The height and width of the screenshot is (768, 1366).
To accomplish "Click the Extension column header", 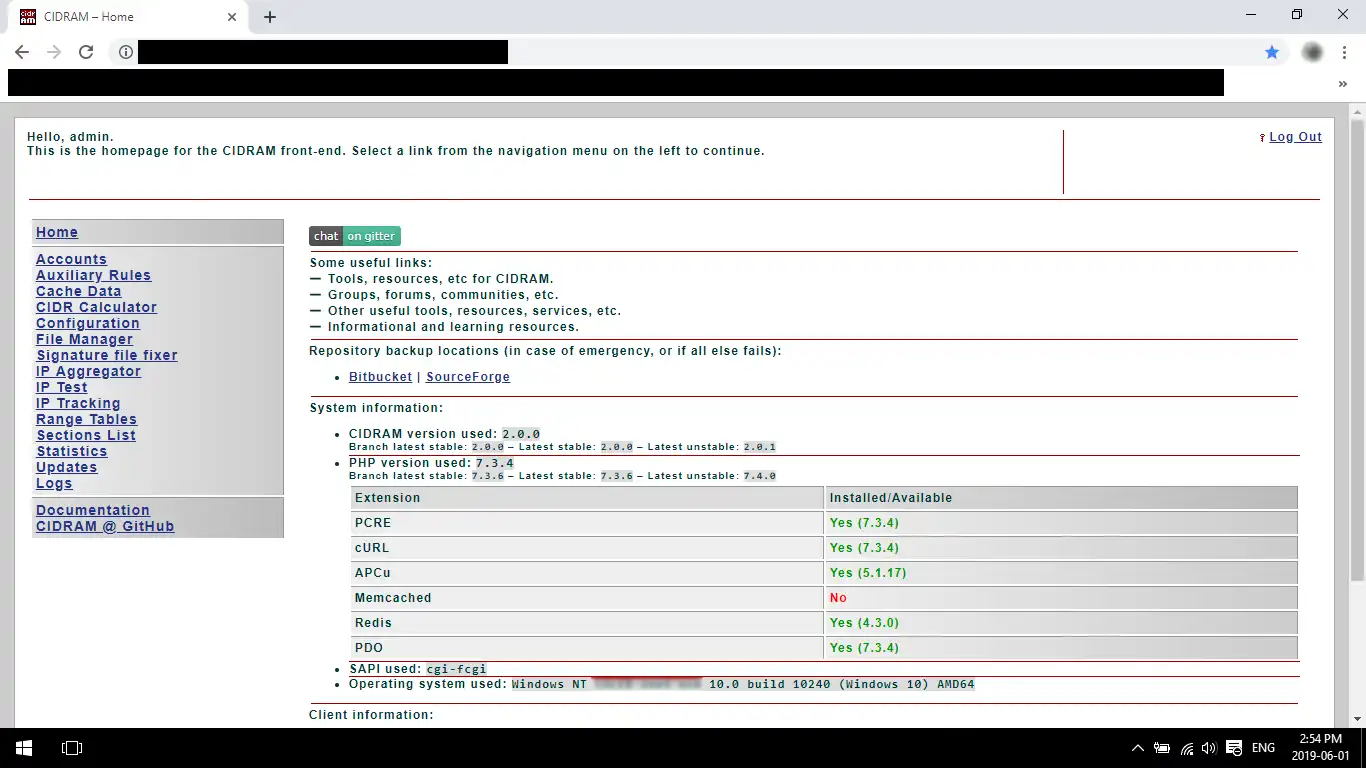I will click(x=588, y=498).
